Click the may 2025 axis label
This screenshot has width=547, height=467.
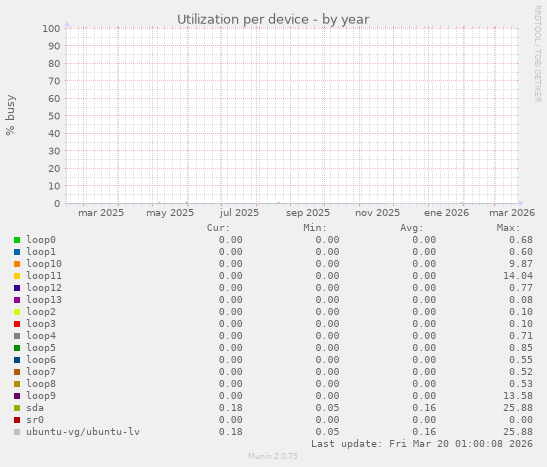click(170, 213)
